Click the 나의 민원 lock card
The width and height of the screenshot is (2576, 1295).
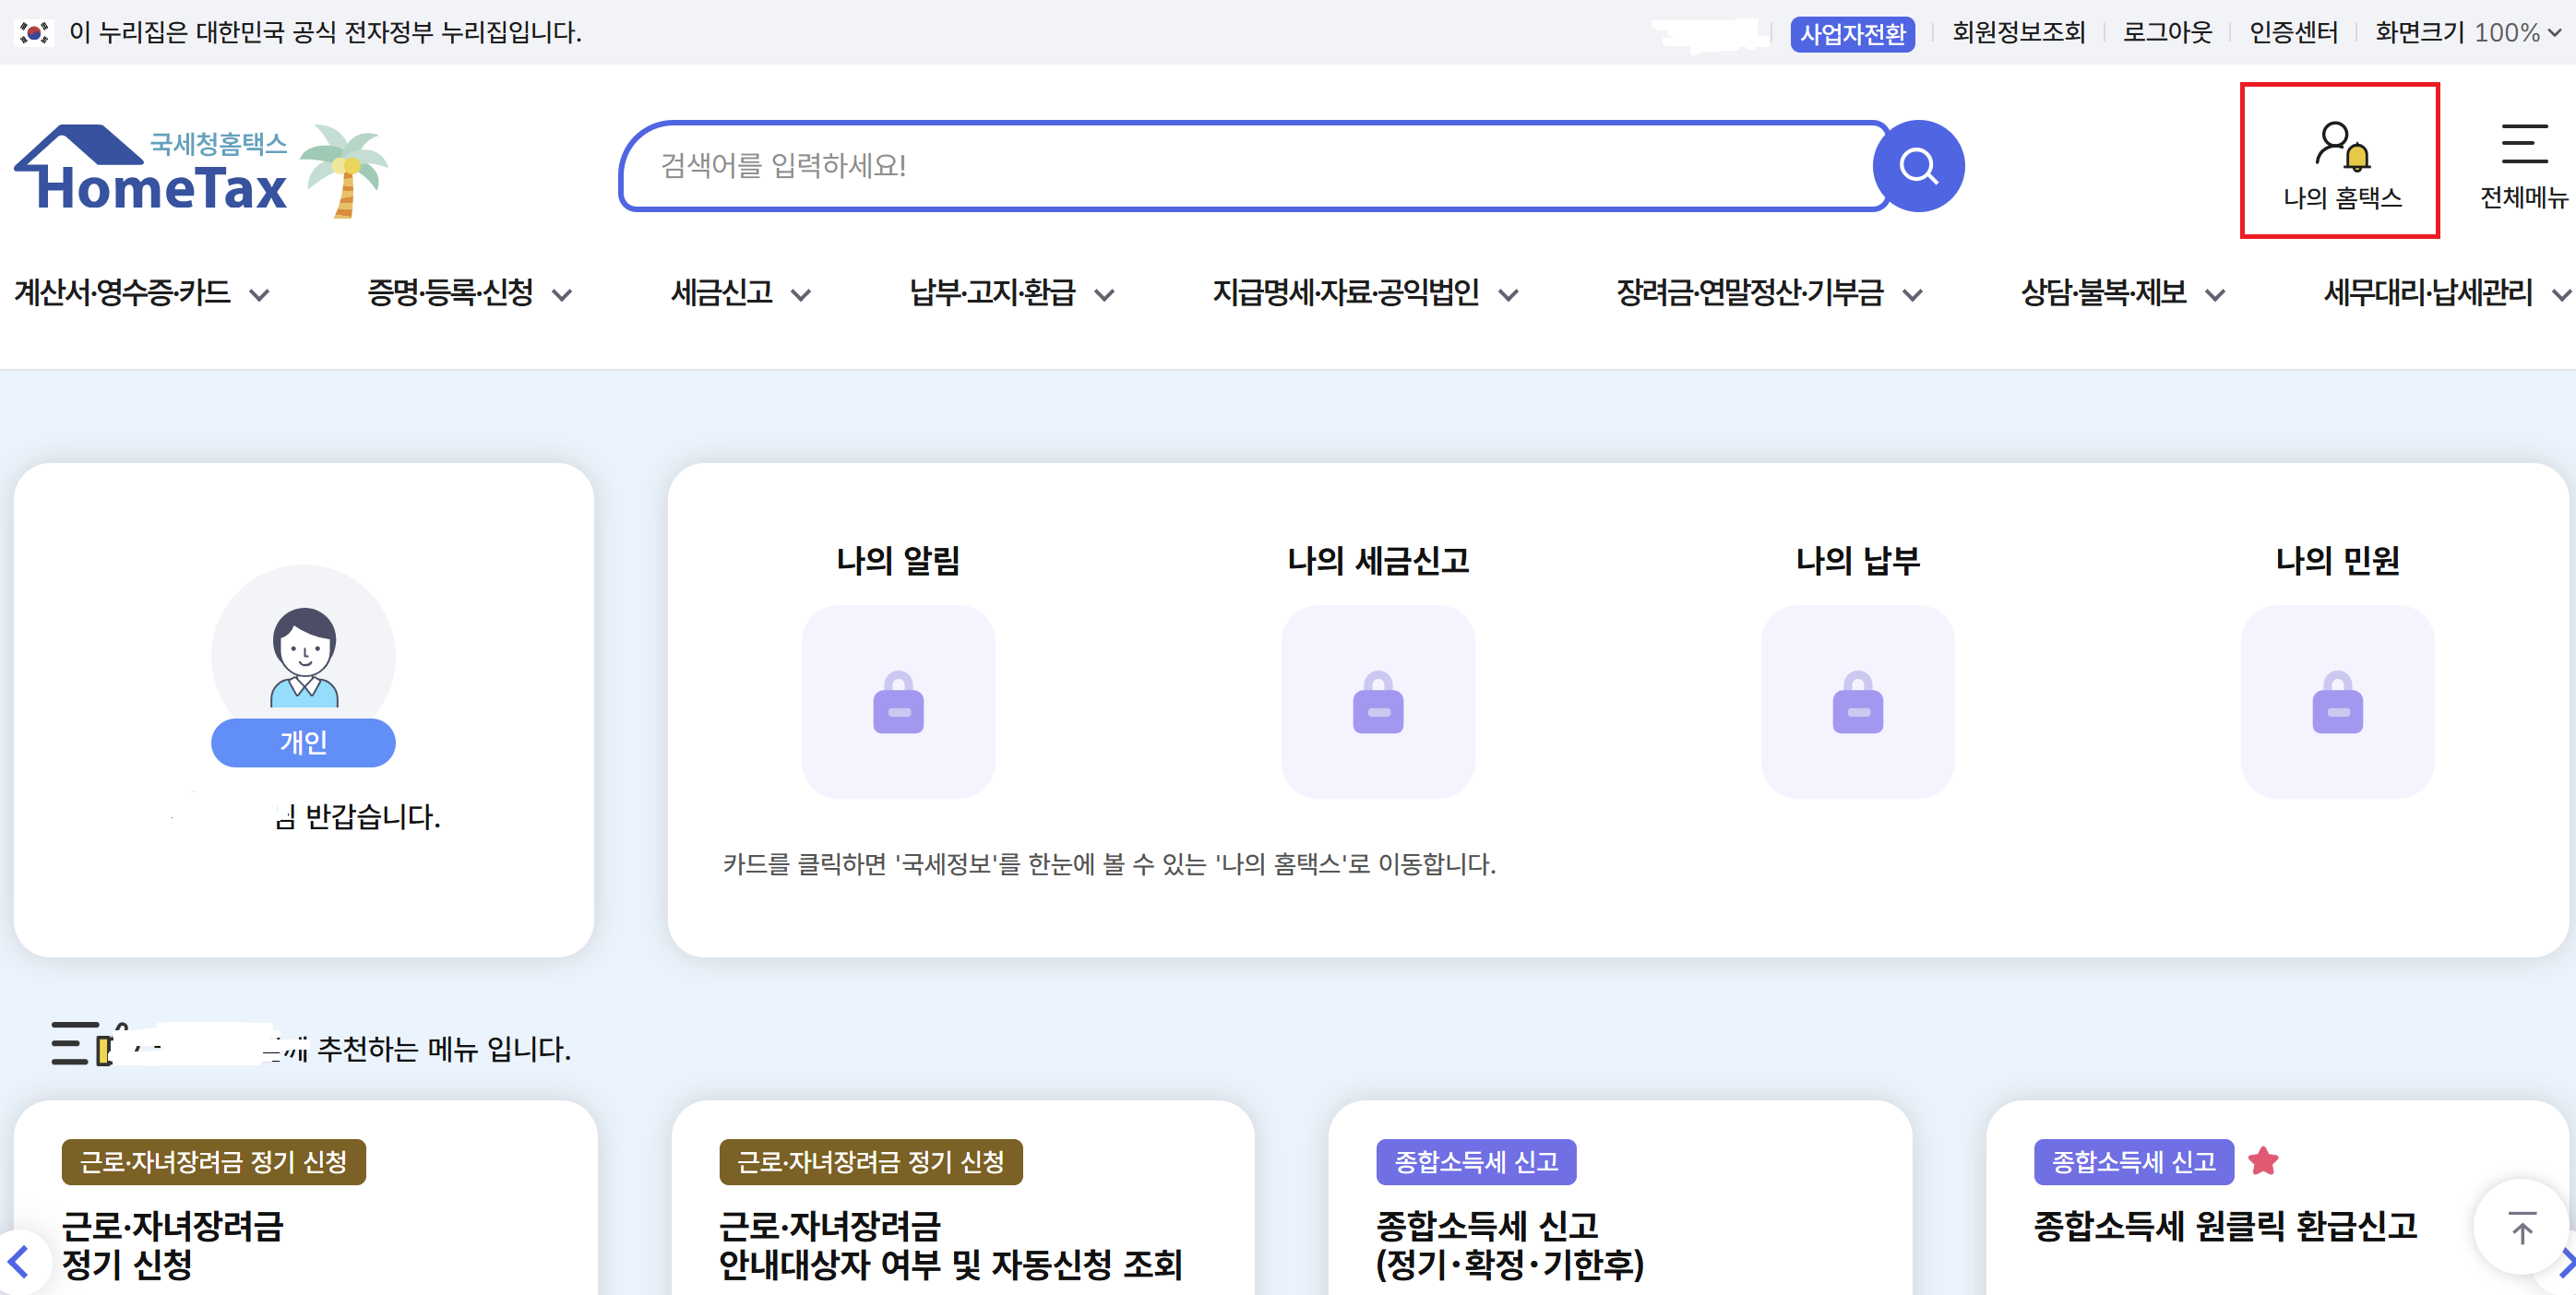click(2337, 701)
